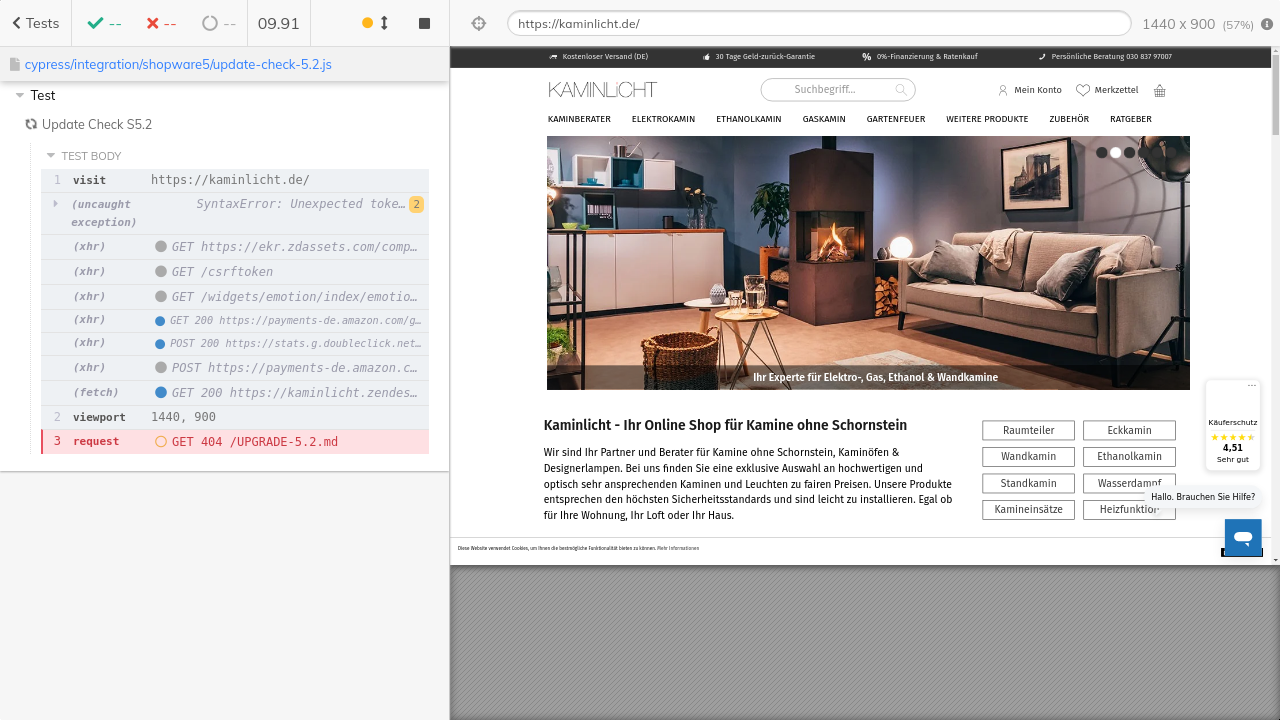
Task: Click the Merkzettel heart icon
Action: click(x=1082, y=90)
